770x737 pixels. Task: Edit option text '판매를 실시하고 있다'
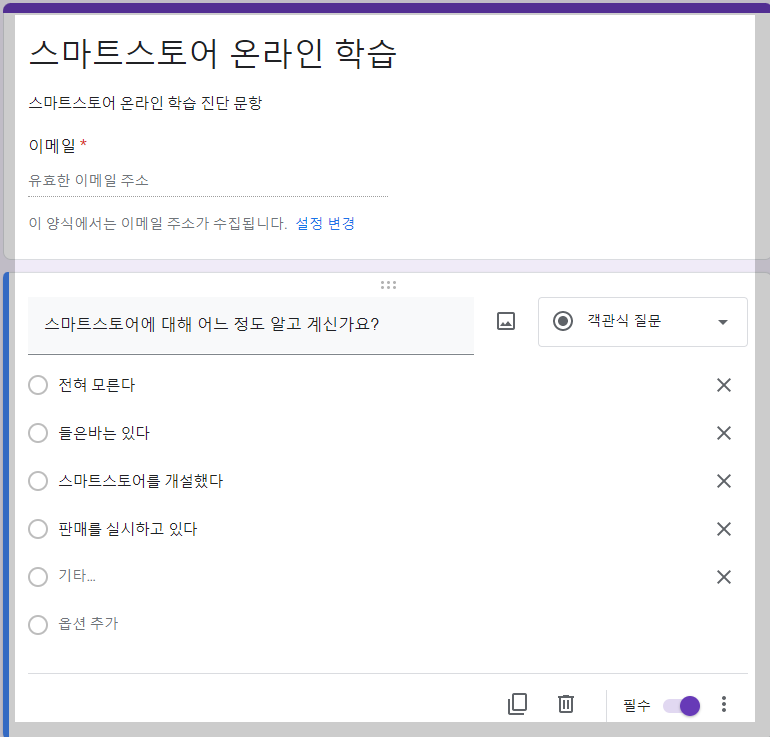(x=128, y=529)
